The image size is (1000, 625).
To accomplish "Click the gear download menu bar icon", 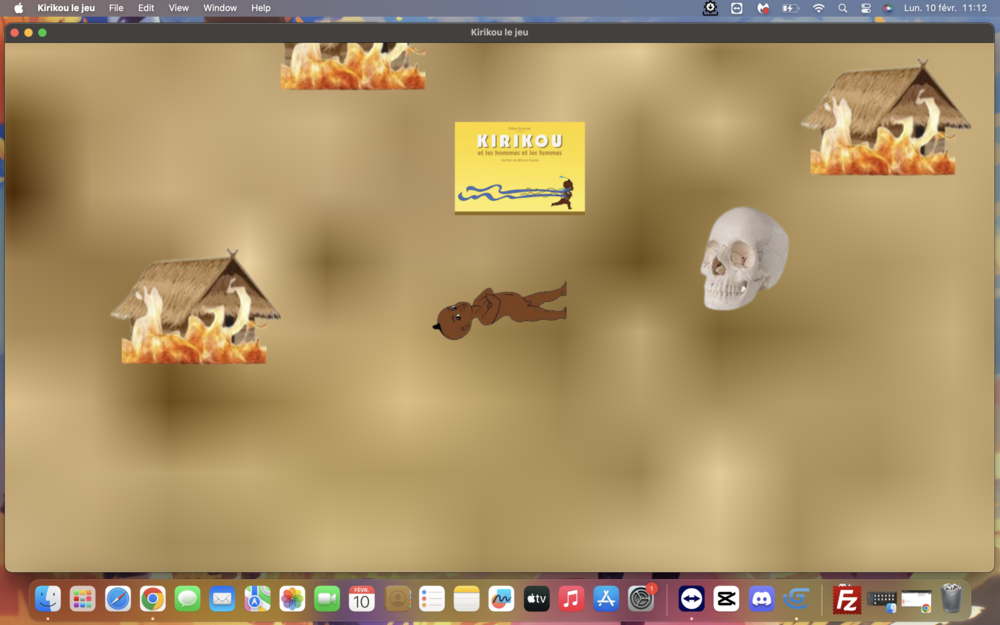I will (x=710, y=8).
